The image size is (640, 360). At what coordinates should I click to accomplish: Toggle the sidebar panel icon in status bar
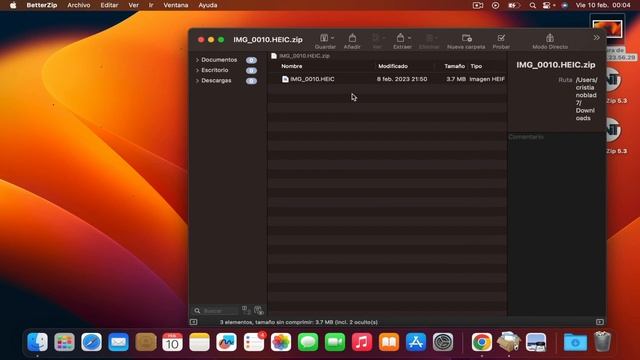click(x=193, y=322)
